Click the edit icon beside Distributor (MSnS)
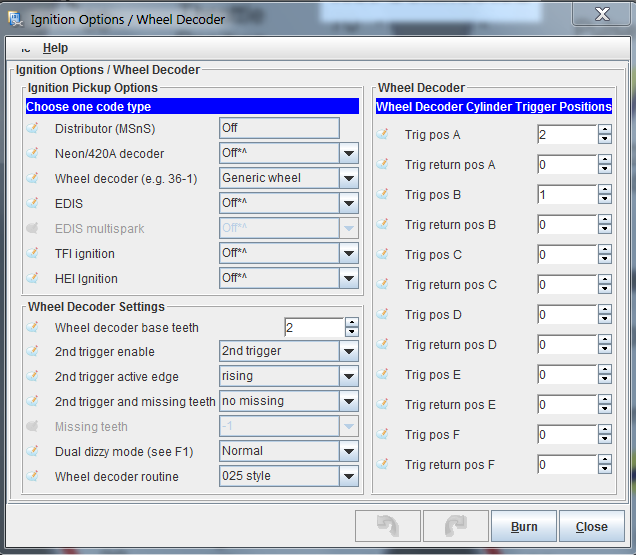636x555 pixels. [x=32, y=128]
